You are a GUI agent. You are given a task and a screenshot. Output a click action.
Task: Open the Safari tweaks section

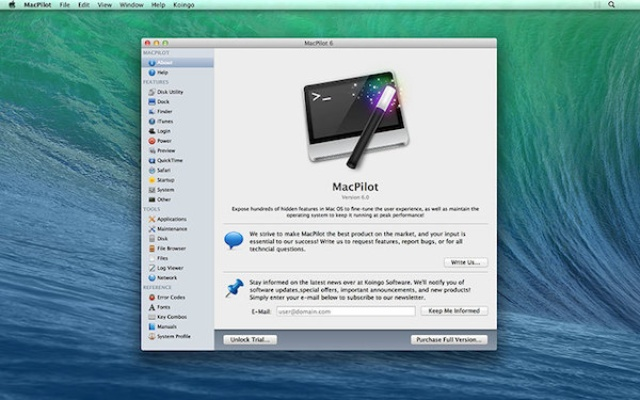point(164,170)
